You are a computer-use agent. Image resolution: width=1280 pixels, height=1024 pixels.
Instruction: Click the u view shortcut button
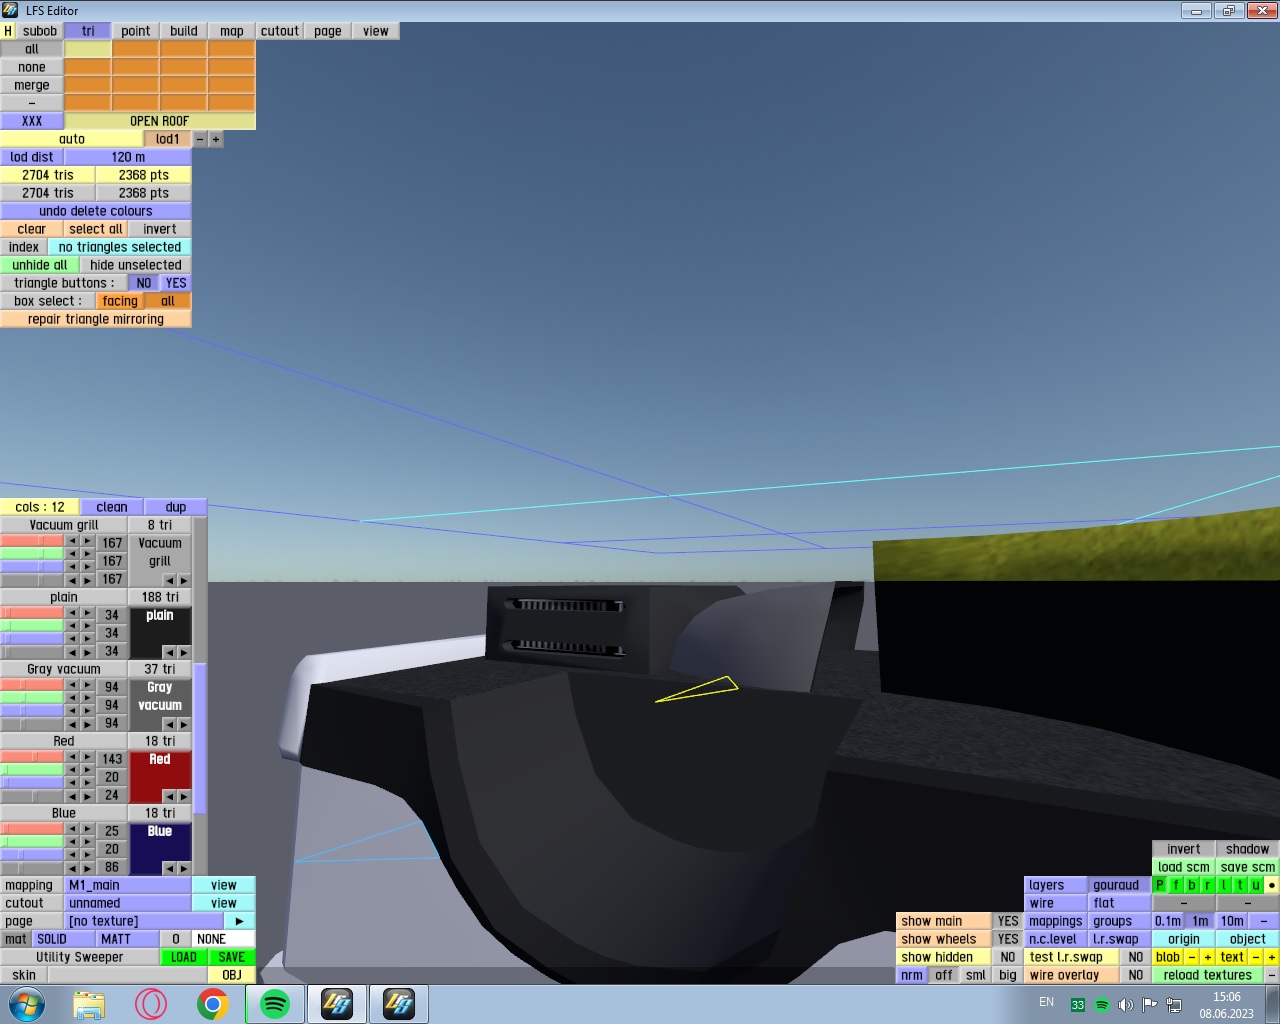click(1256, 885)
